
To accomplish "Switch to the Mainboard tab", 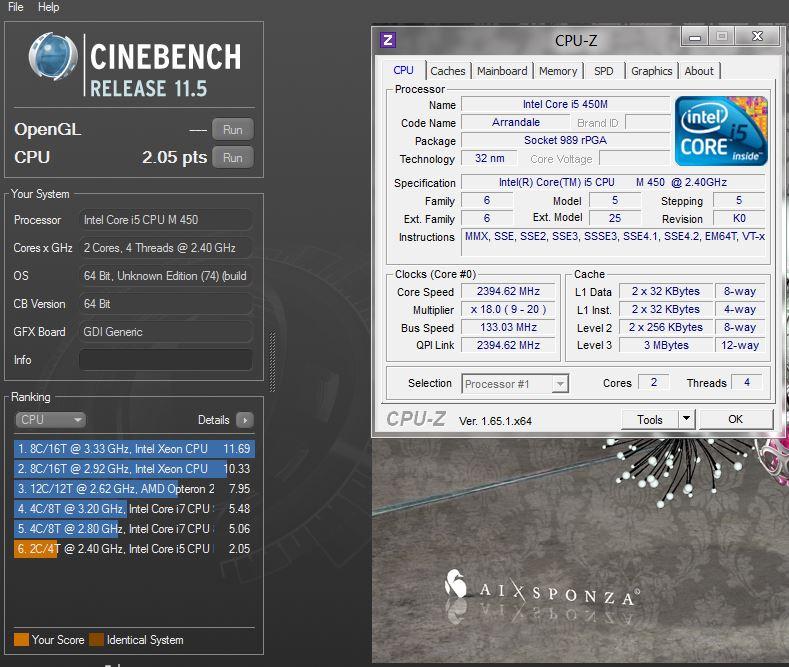I will [x=502, y=71].
